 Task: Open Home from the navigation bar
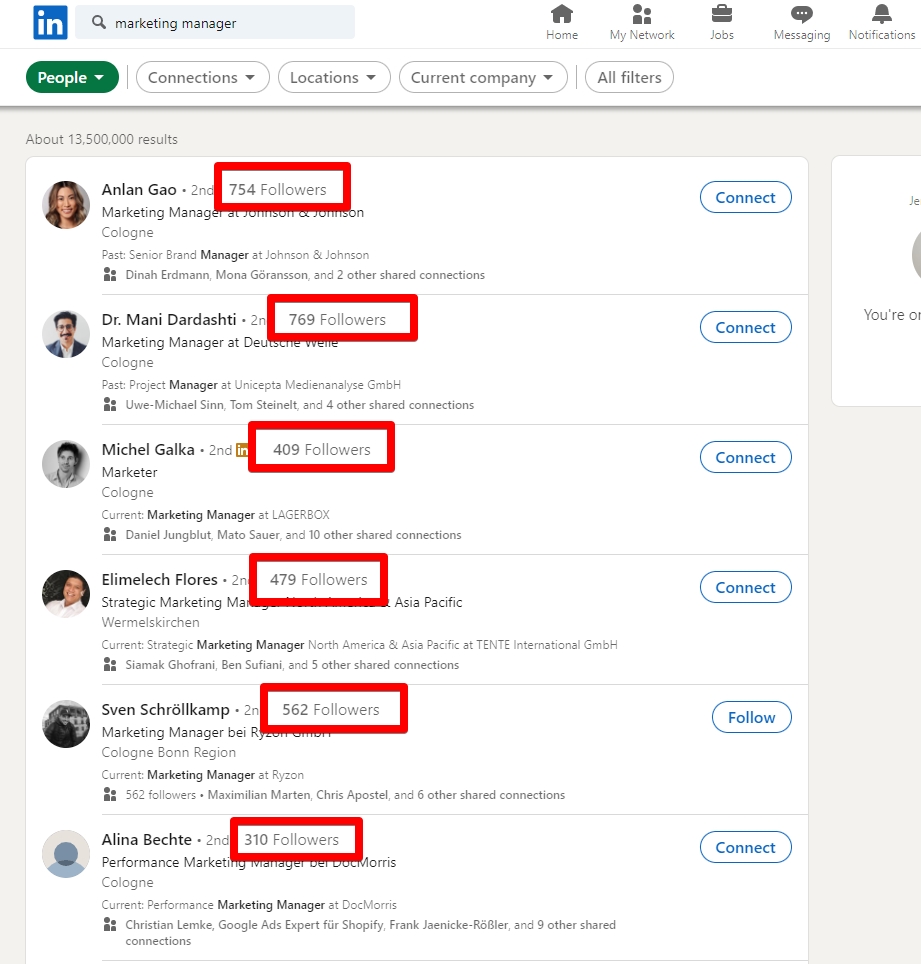pyautogui.click(x=562, y=23)
